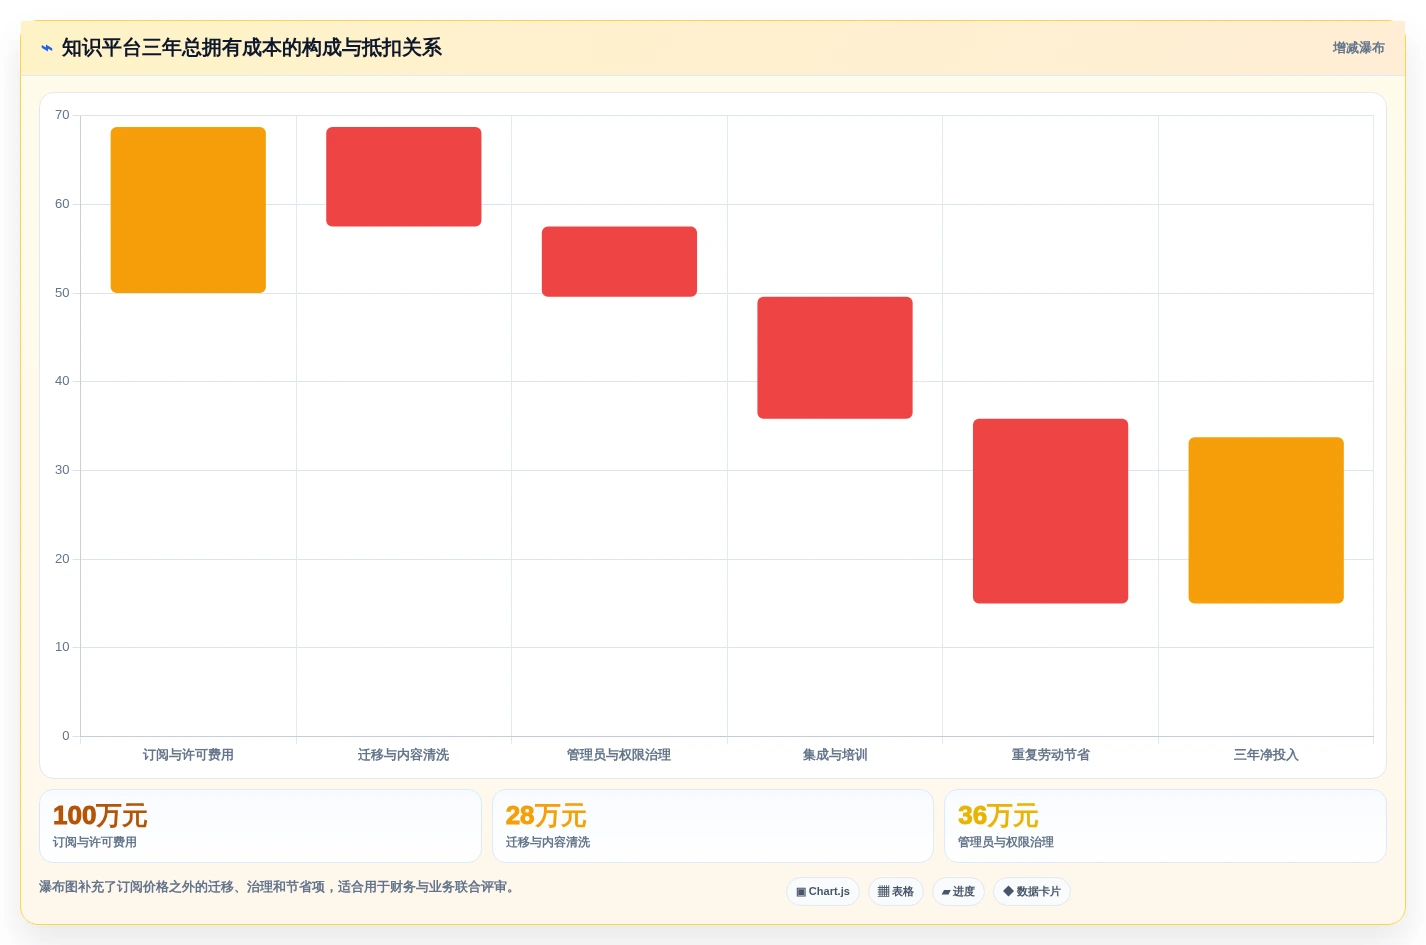Click the 增减瀑布 tag in header
The height and width of the screenshot is (945, 1426).
tap(1358, 48)
